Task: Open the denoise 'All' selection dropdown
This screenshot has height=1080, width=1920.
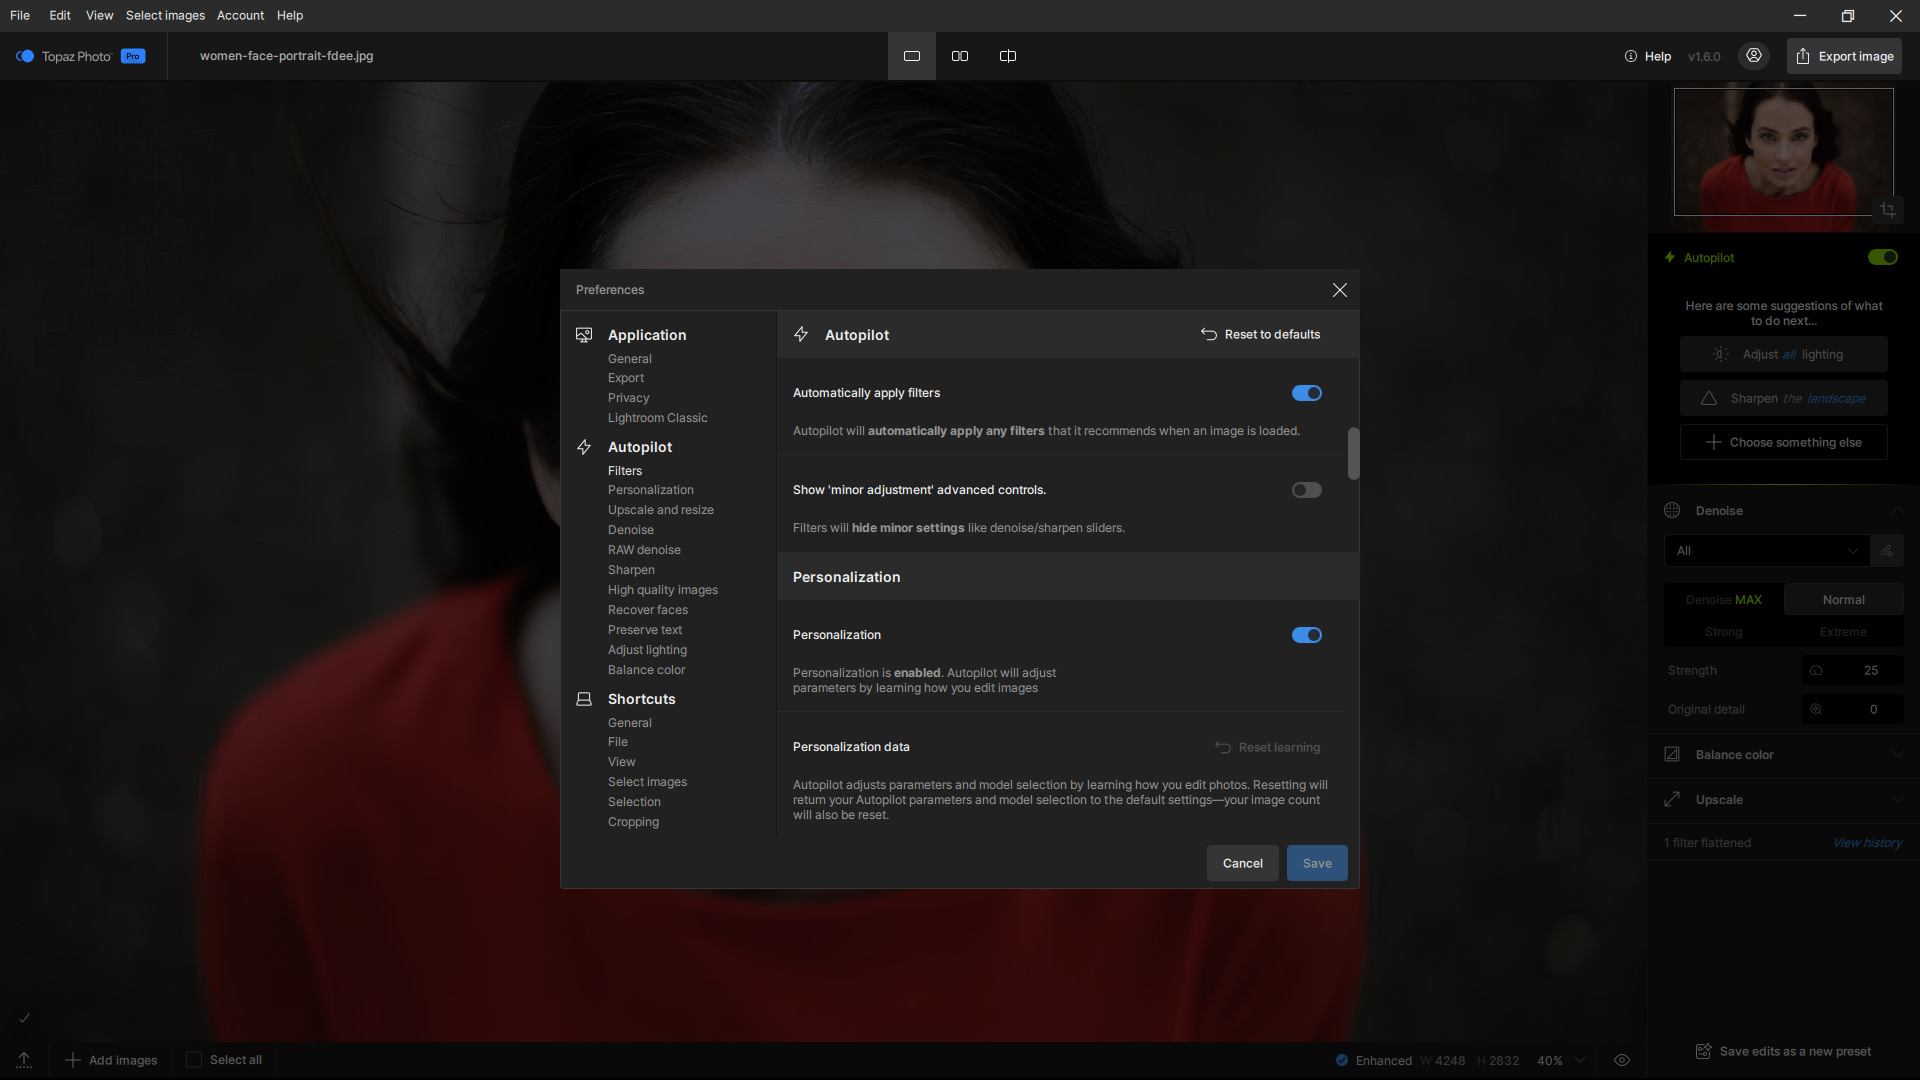Action: (1767, 551)
